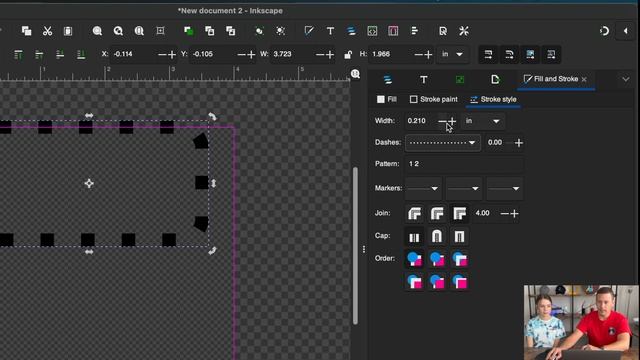Open the start marker dropdown
640x360 pixels.
423,189
